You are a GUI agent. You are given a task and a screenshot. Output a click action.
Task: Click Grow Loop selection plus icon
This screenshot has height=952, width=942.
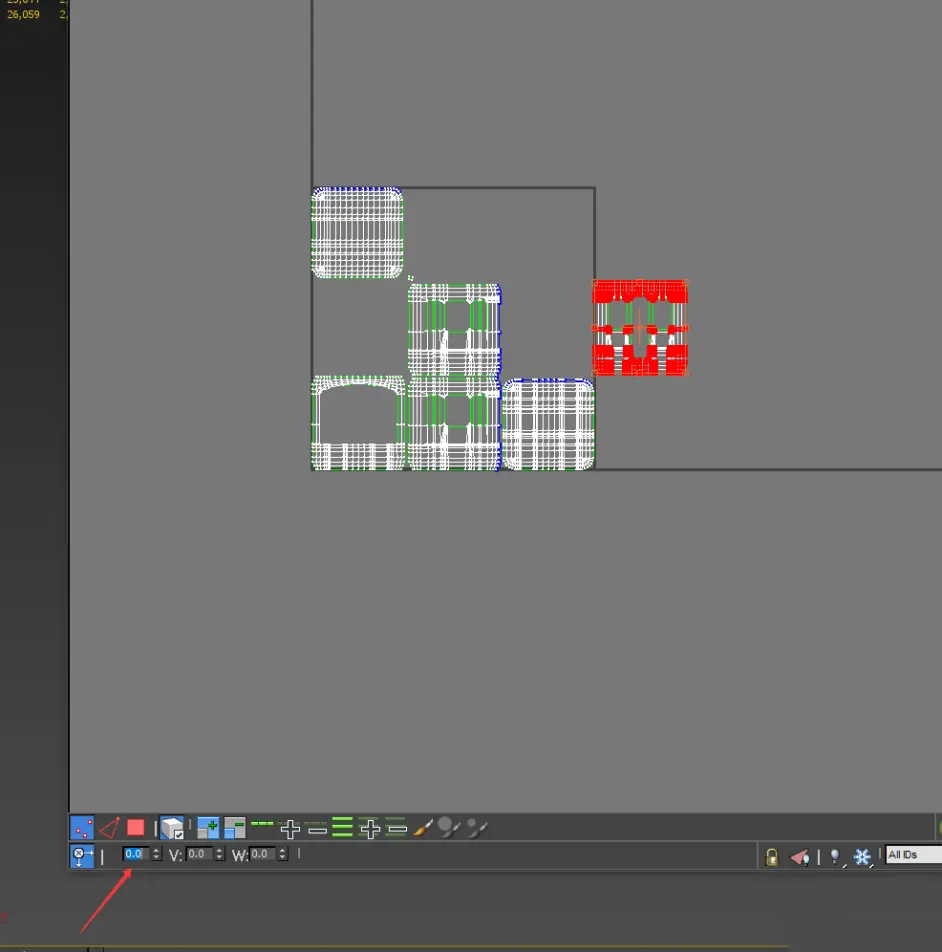pos(290,828)
